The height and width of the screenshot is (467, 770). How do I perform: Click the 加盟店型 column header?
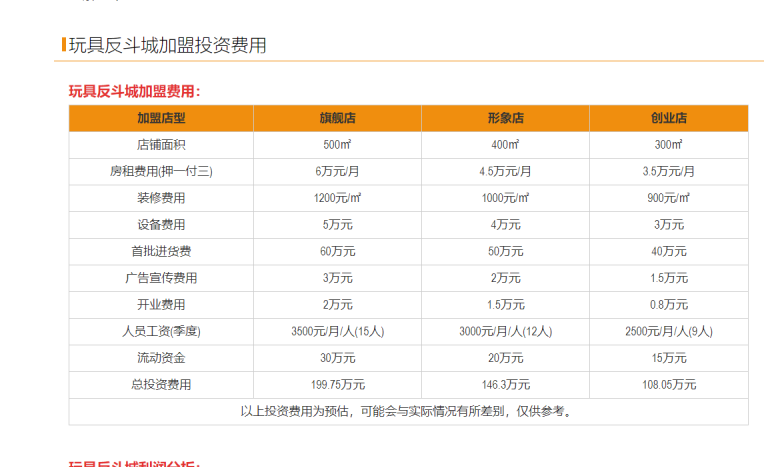161,118
